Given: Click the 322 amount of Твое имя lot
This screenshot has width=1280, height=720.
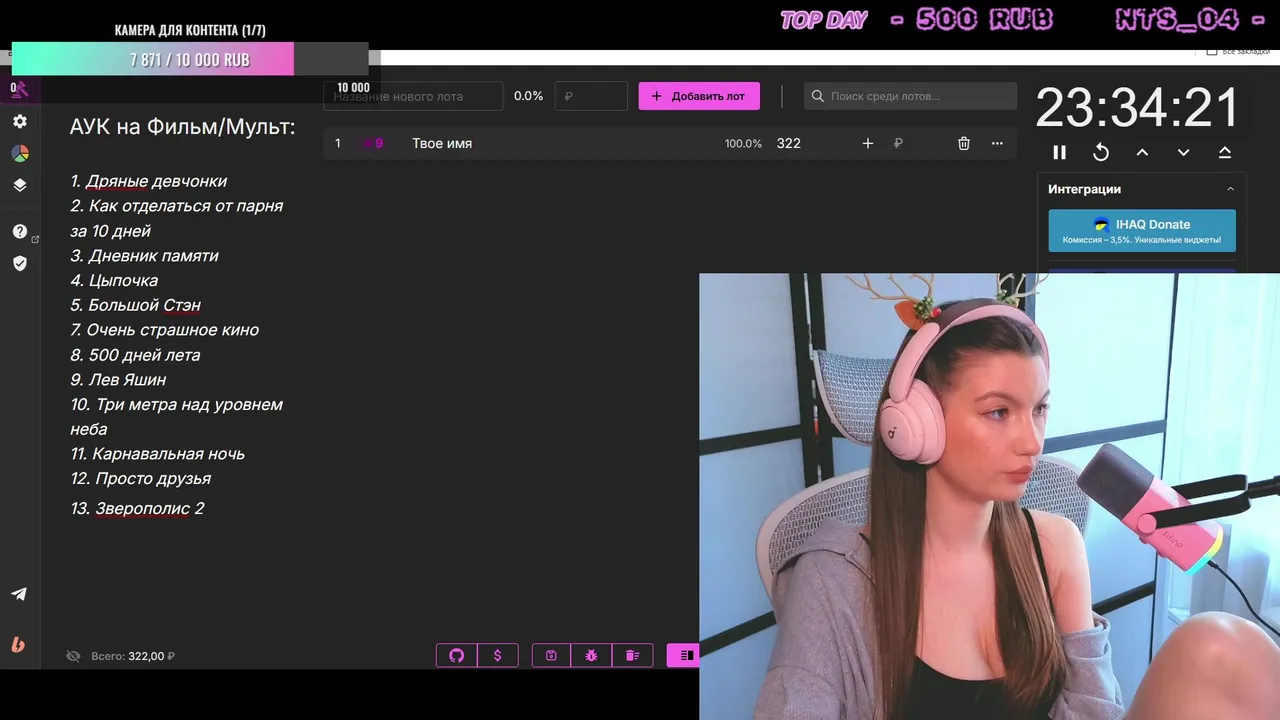Looking at the screenshot, I should coord(789,143).
